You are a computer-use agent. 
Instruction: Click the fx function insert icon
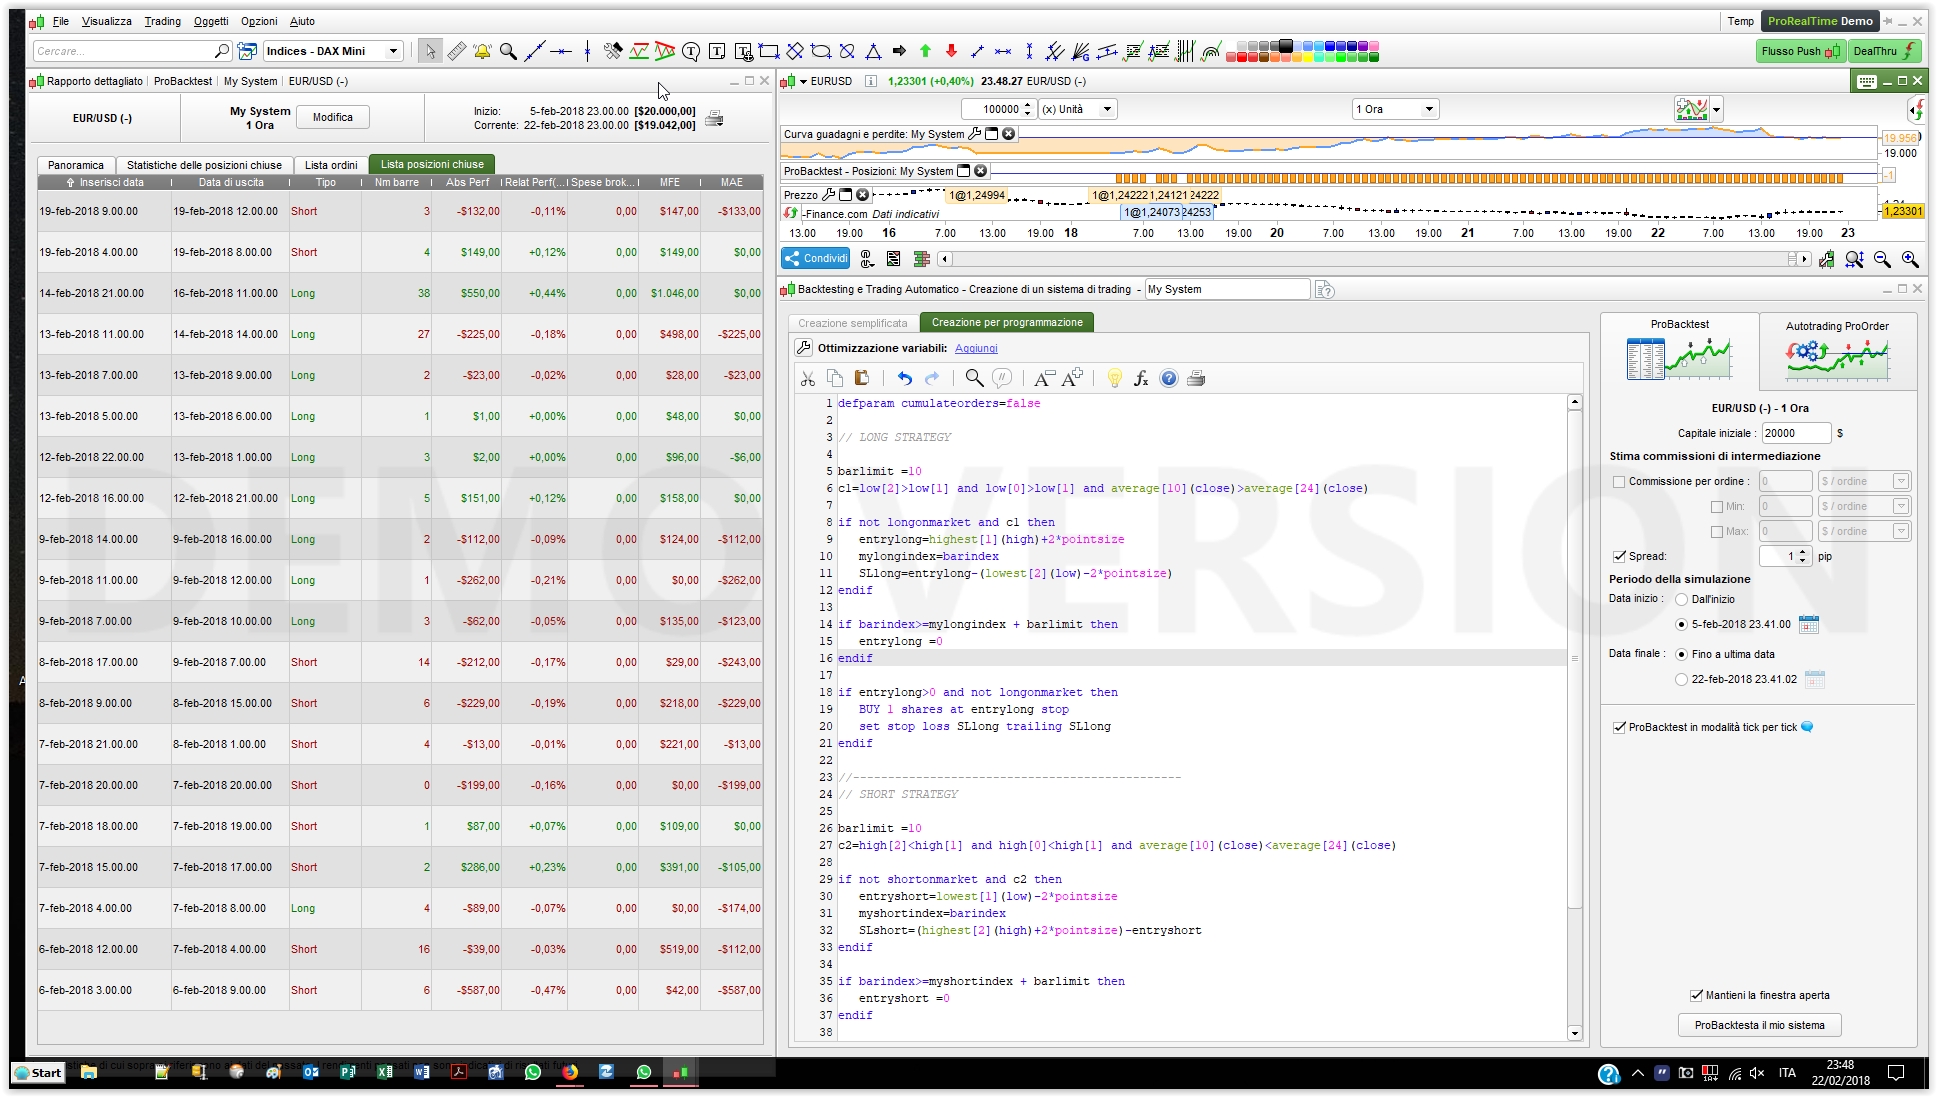point(1141,378)
